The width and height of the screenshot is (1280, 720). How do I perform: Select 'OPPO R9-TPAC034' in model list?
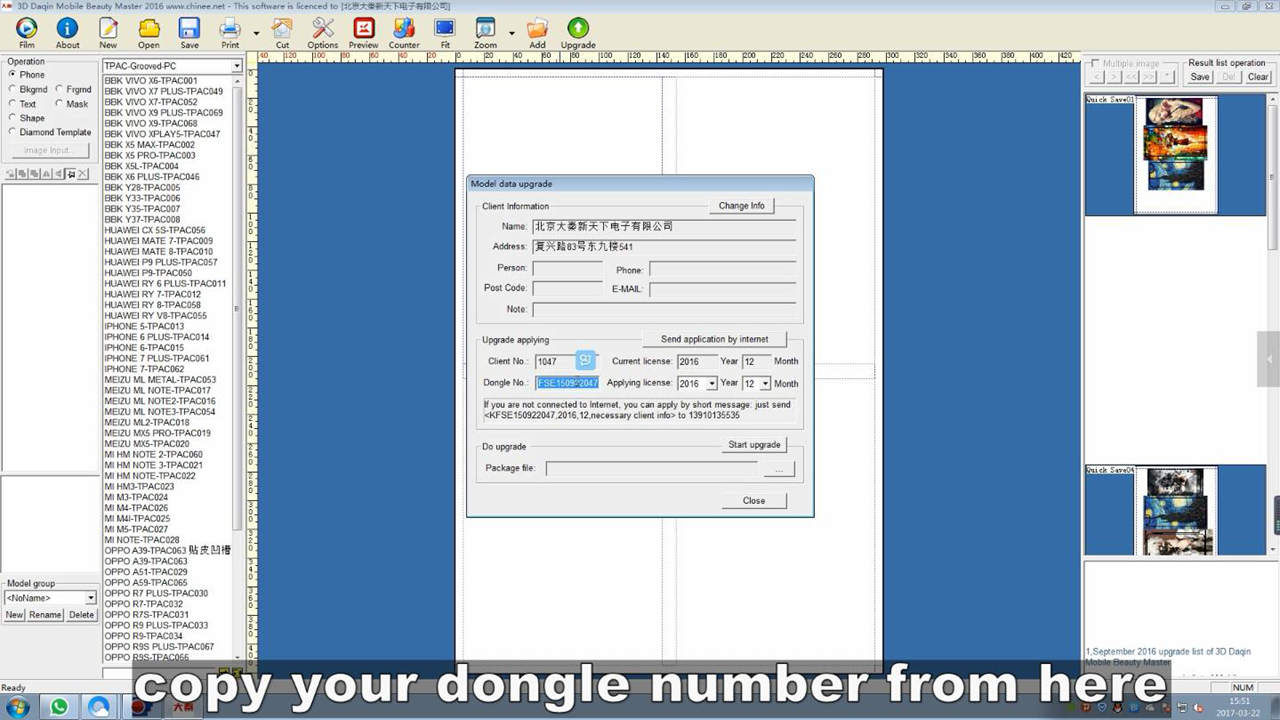coord(143,636)
